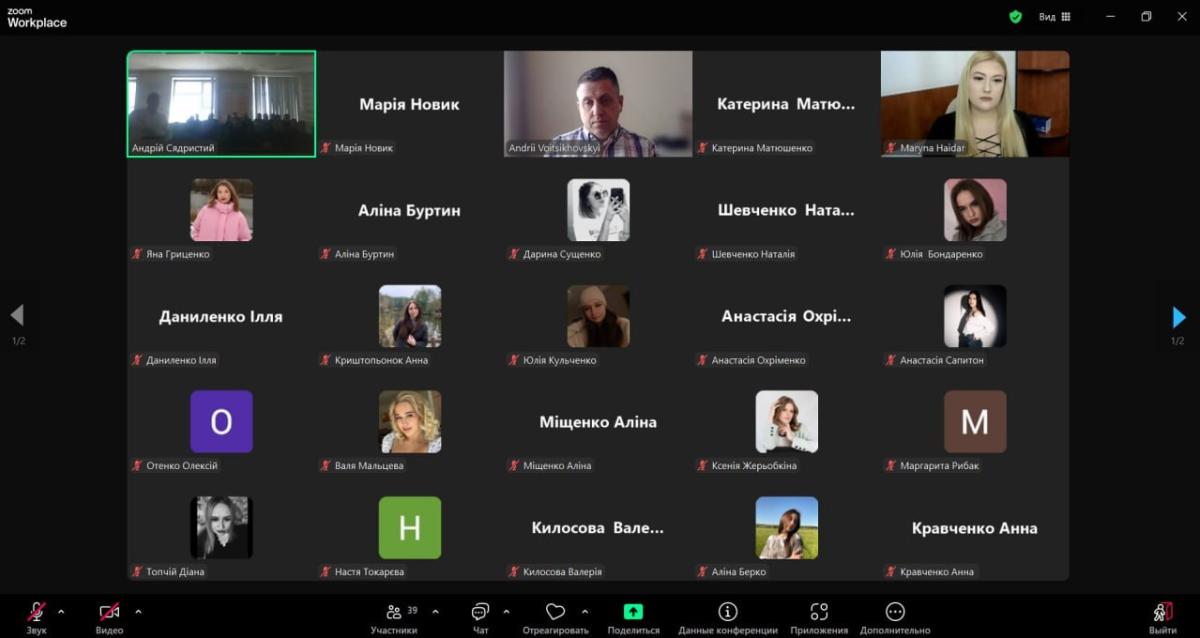The width and height of the screenshot is (1200, 638).
Task: Click Валя Мальцева profile picture
Action: (x=410, y=422)
